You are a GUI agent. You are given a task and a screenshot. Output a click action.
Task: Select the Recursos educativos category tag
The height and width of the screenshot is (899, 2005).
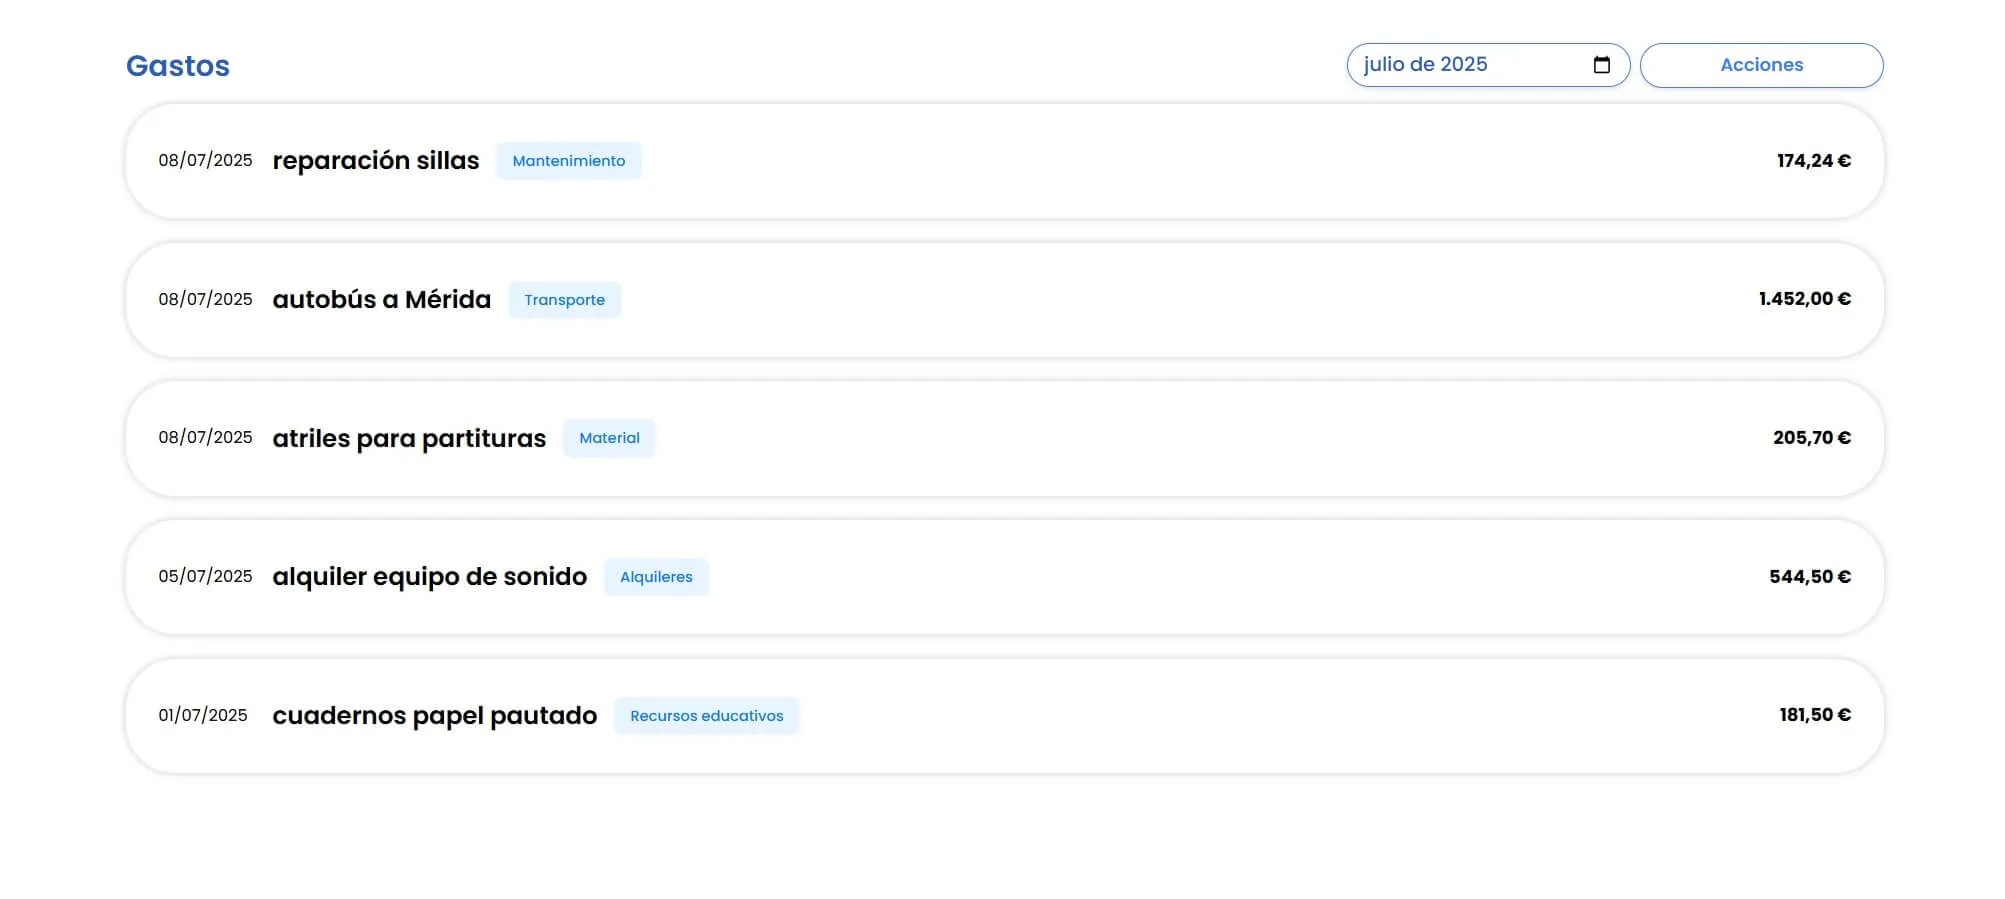[706, 716]
